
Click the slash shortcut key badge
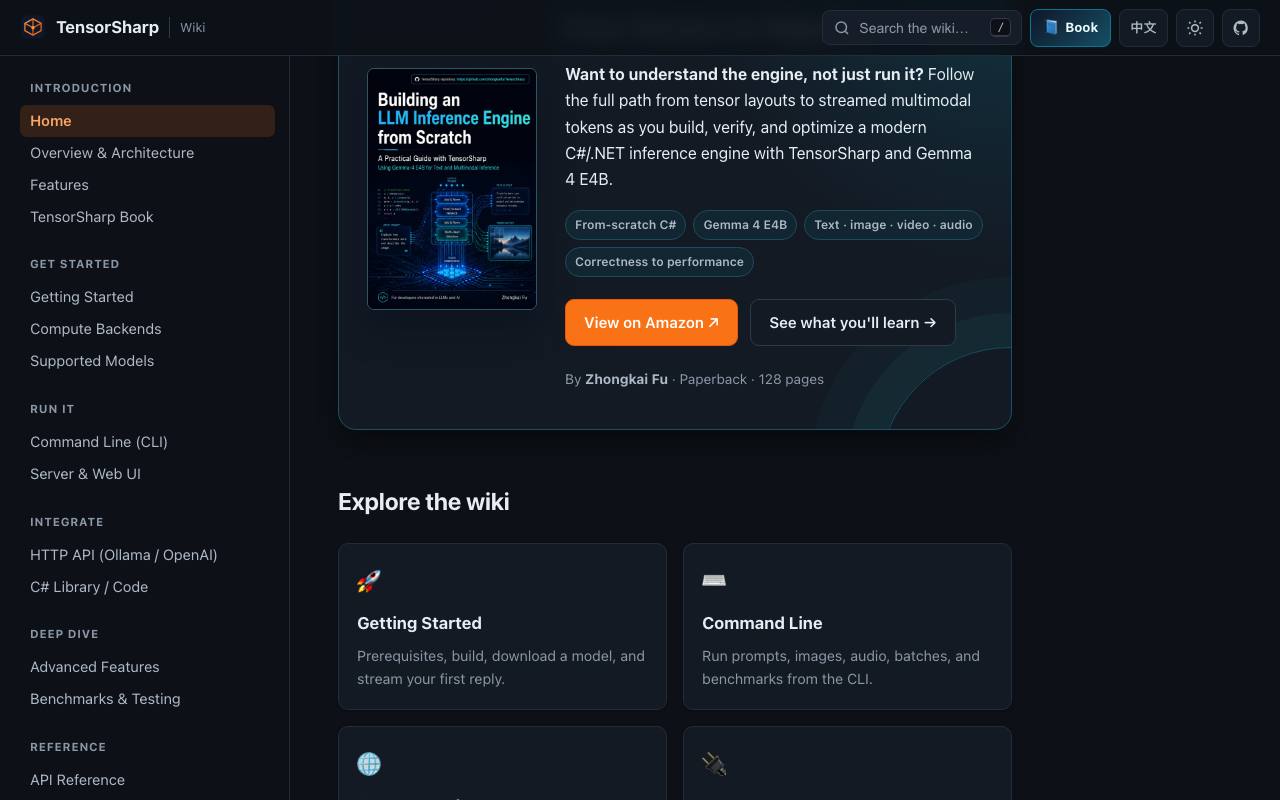pyautogui.click(x=1000, y=28)
